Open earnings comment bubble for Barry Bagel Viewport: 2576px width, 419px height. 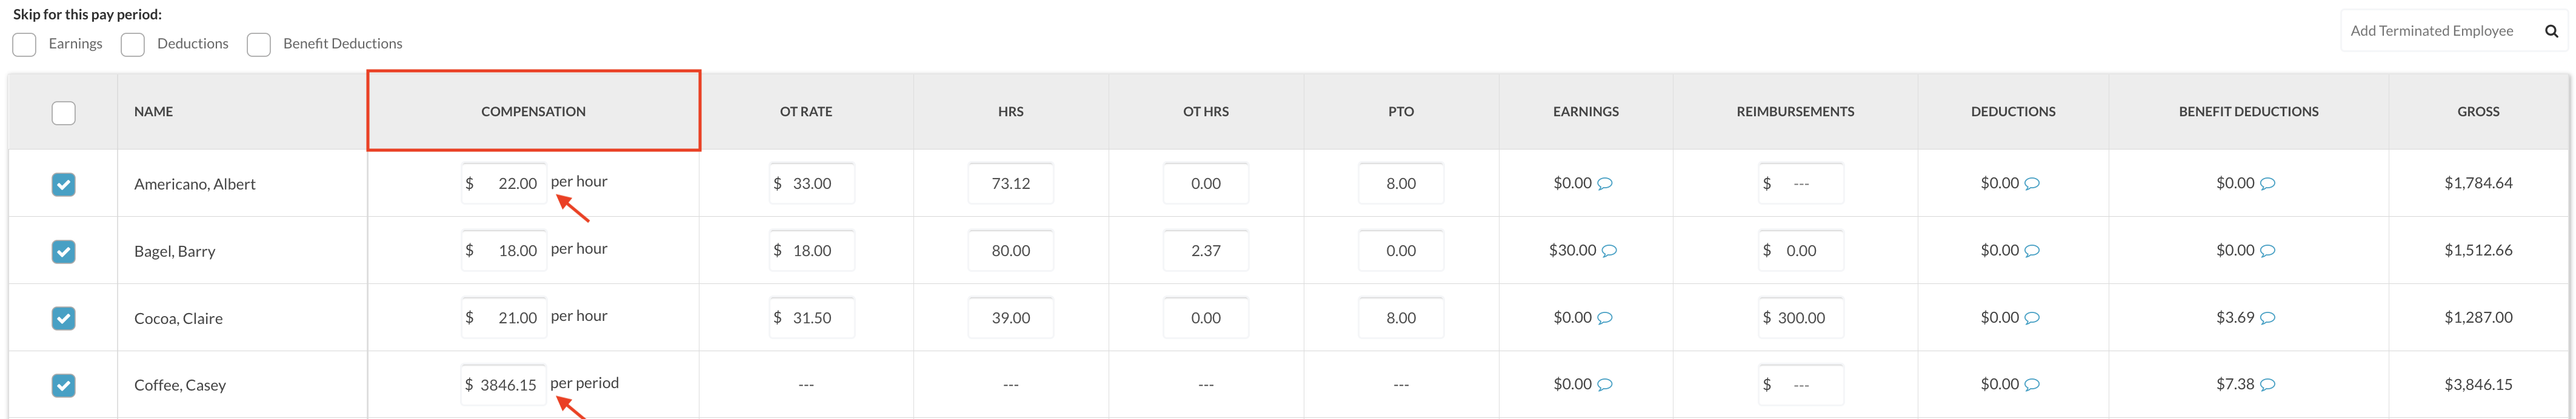coord(1609,251)
